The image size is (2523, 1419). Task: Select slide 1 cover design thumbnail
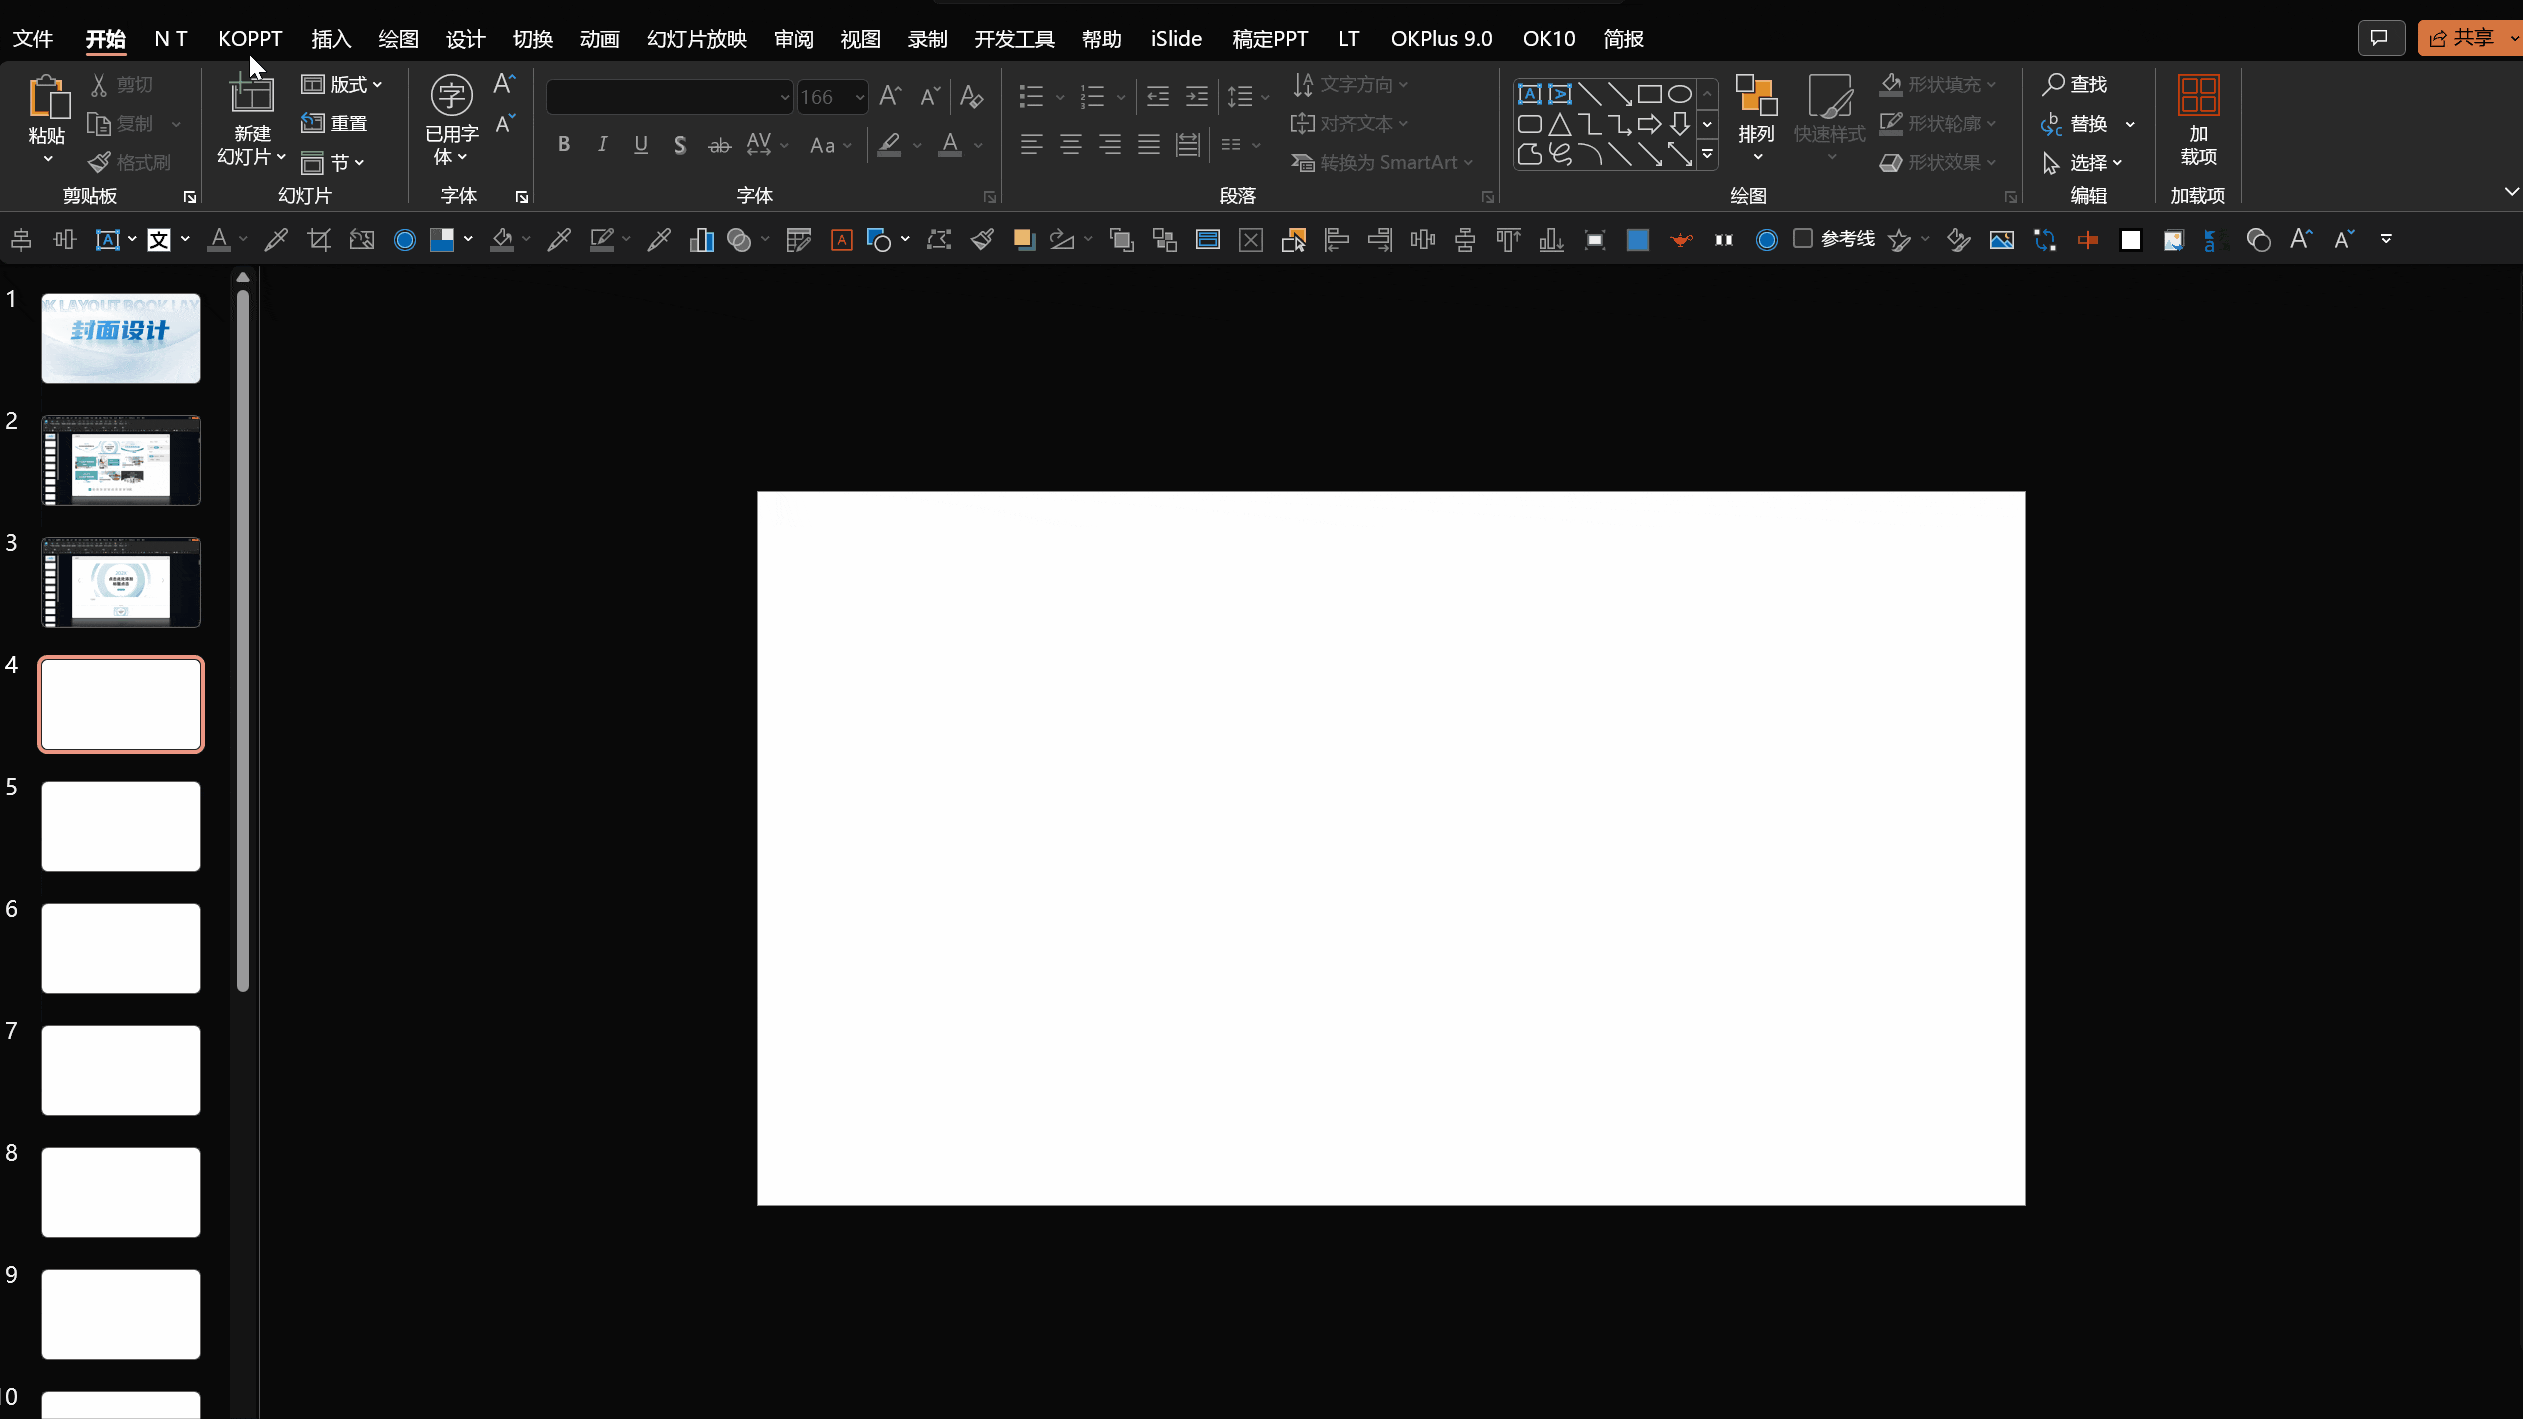click(x=121, y=338)
